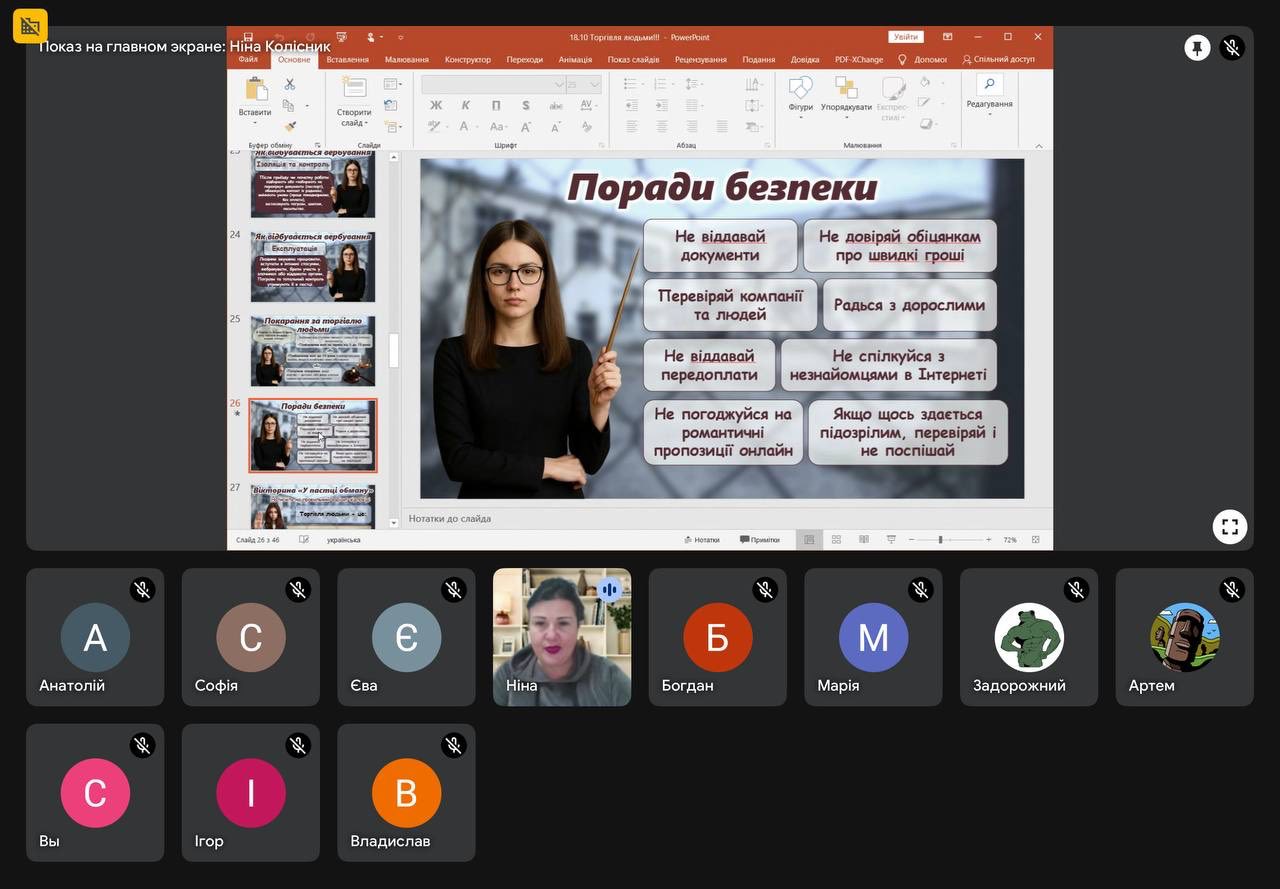
Task: Open the shared screen in fullscreen
Action: coord(1230,526)
